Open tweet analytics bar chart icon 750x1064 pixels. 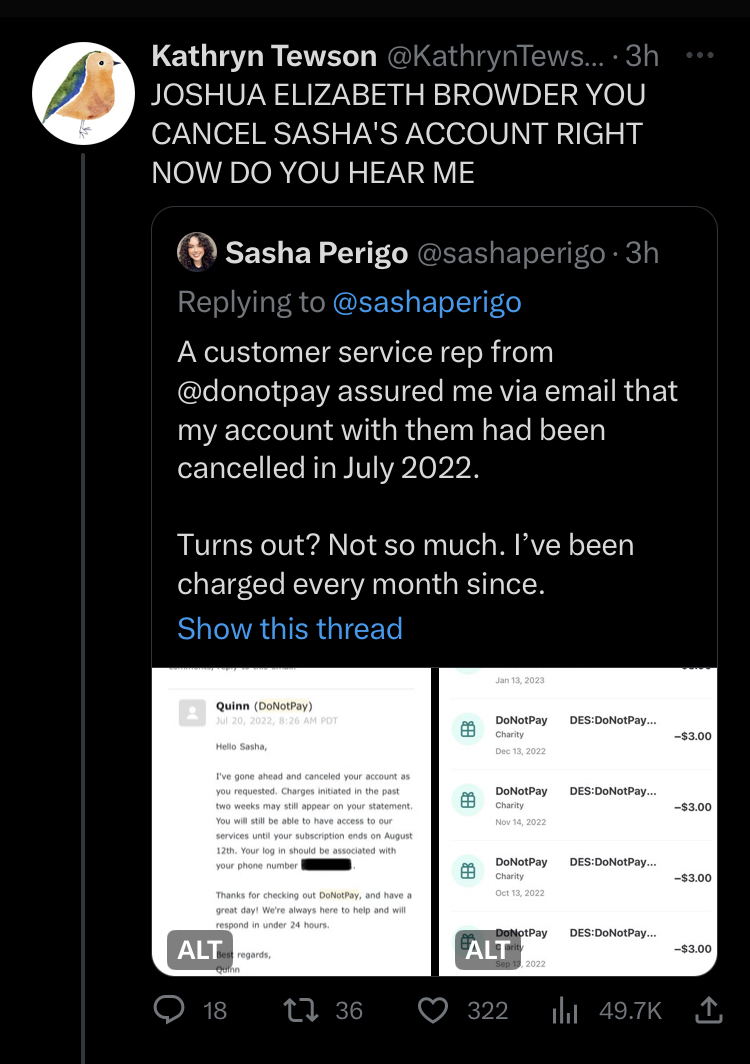[x=566, y=1010]
